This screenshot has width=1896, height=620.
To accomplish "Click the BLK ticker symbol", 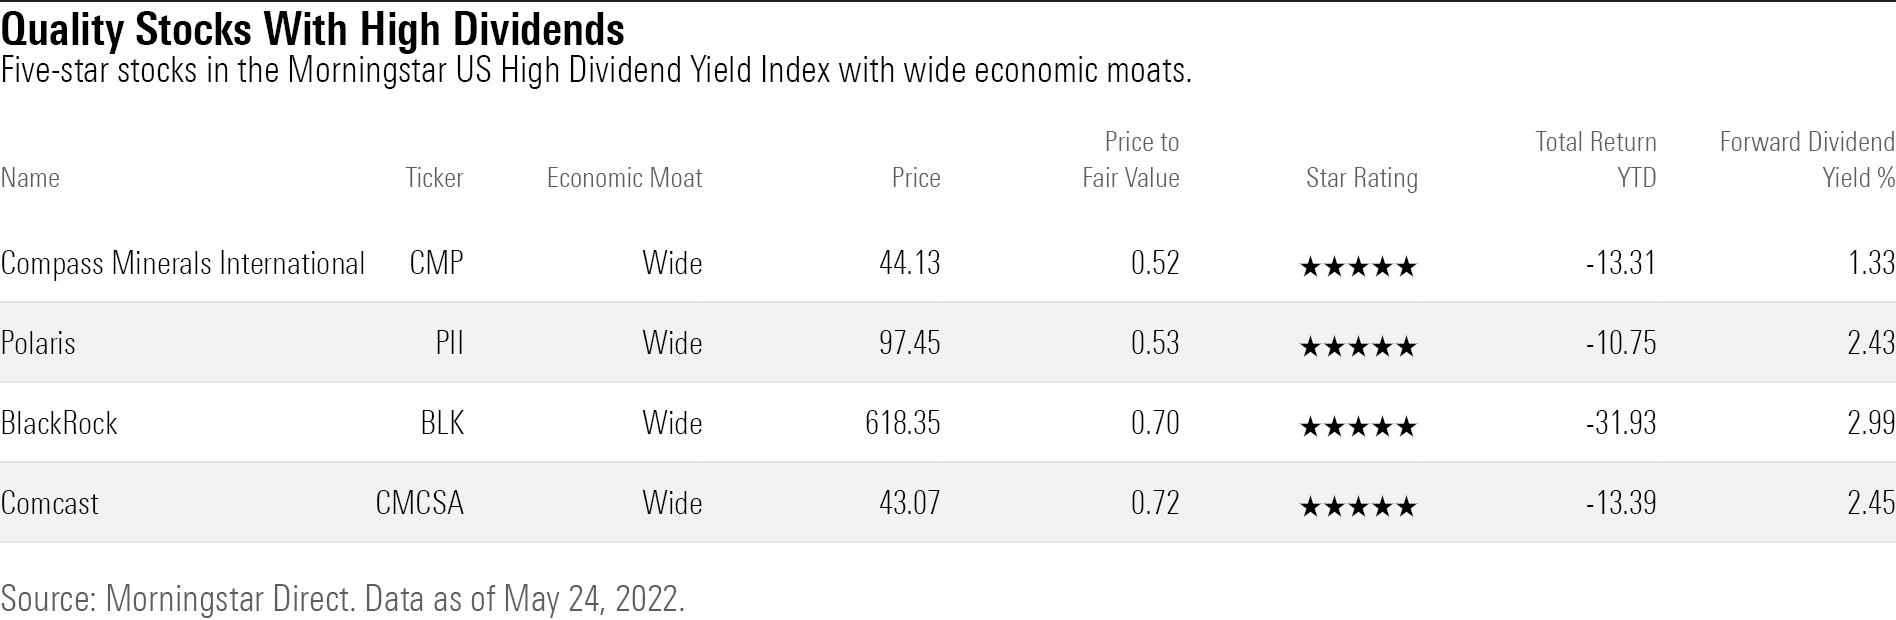I will 442,423.
